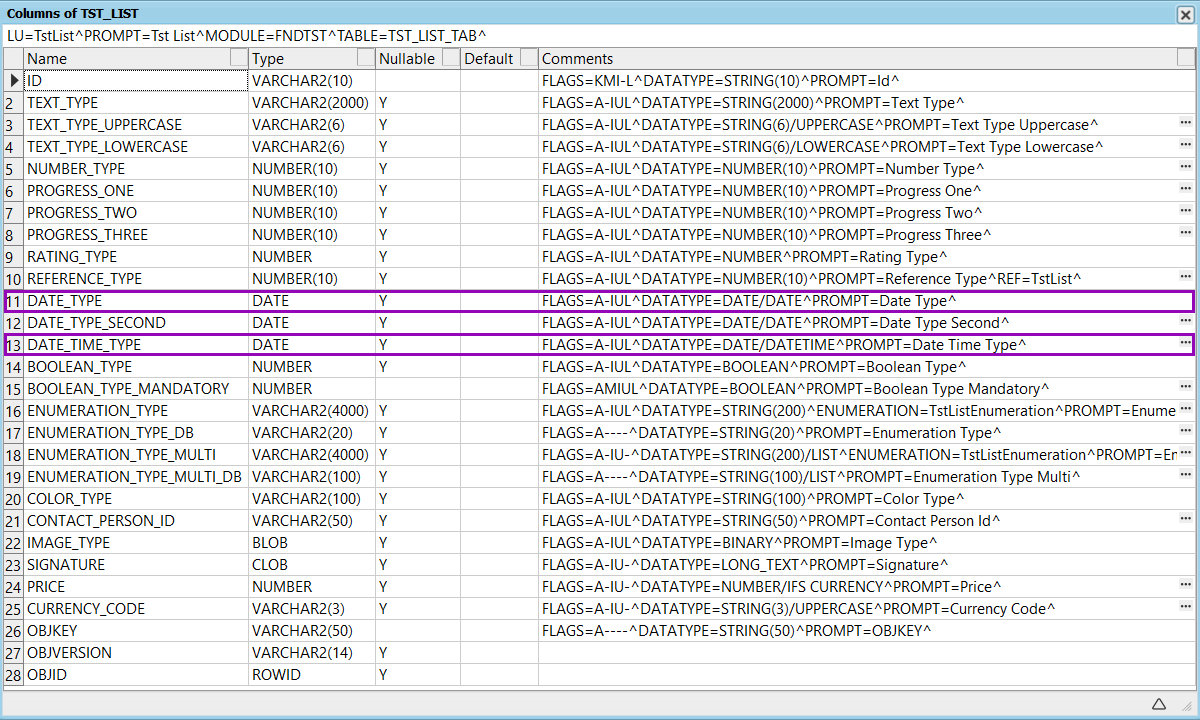
Task: Click the Comments column header label
Action: 577,59
